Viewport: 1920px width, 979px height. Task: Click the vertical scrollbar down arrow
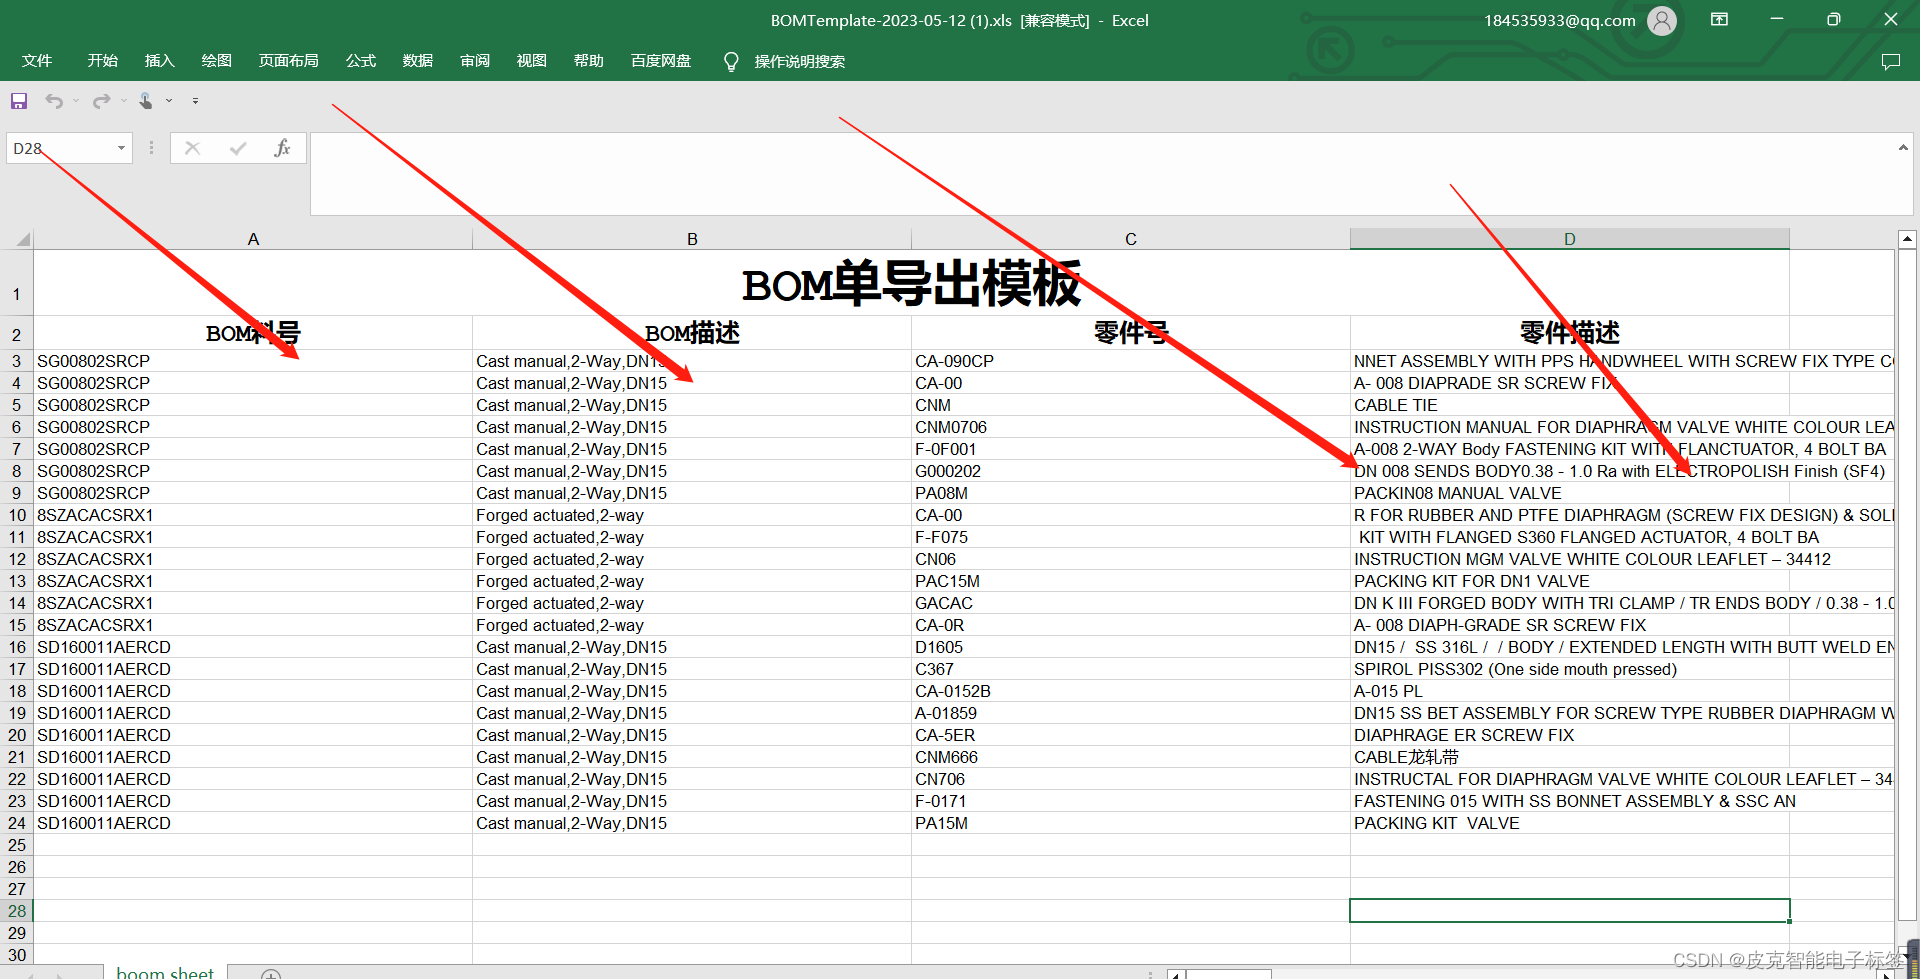pyautogui.click(x=1906, y=955)
